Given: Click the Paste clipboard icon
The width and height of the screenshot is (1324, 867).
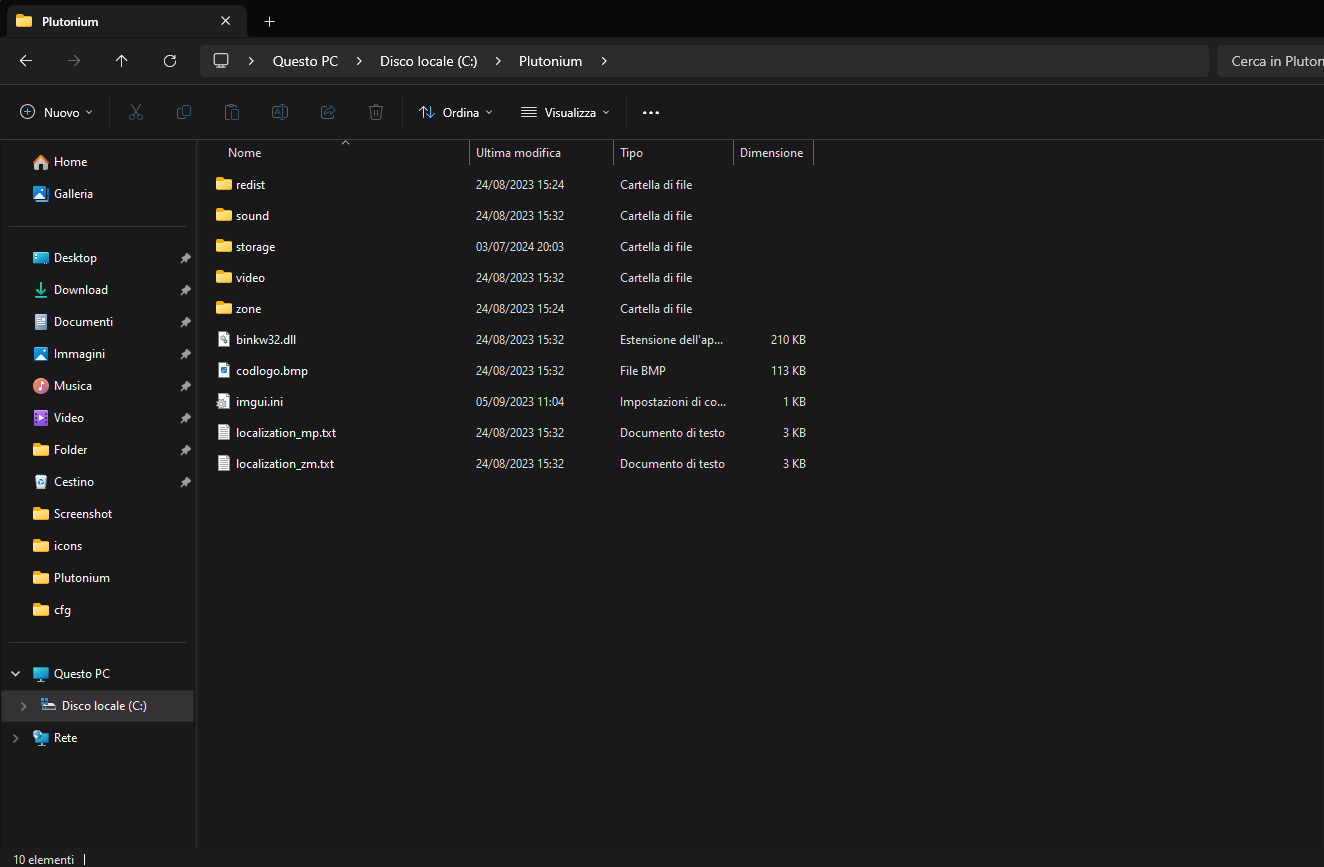Looking at the screenshot, I should [x=232, y=112].
